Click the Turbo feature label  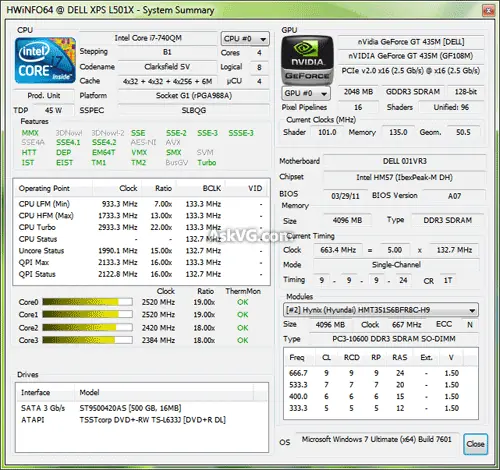(x=207, y=162)
